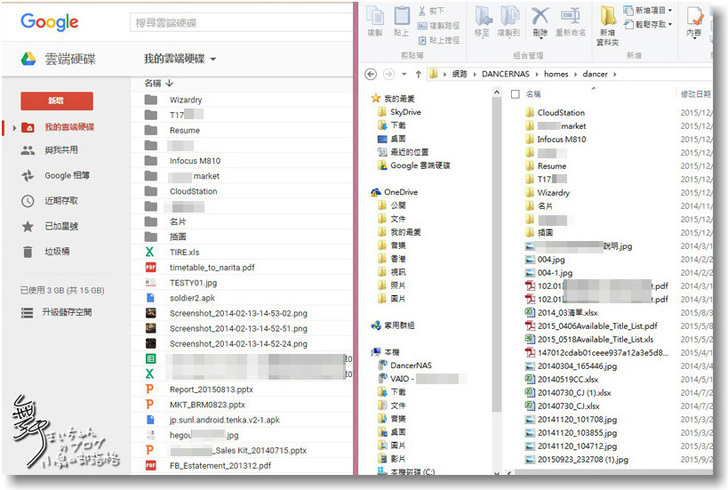Open Google 相簿 in Drive sidebar
Image resolution: width=728 pixels, height=490 pixels.
tap(67, 175)
